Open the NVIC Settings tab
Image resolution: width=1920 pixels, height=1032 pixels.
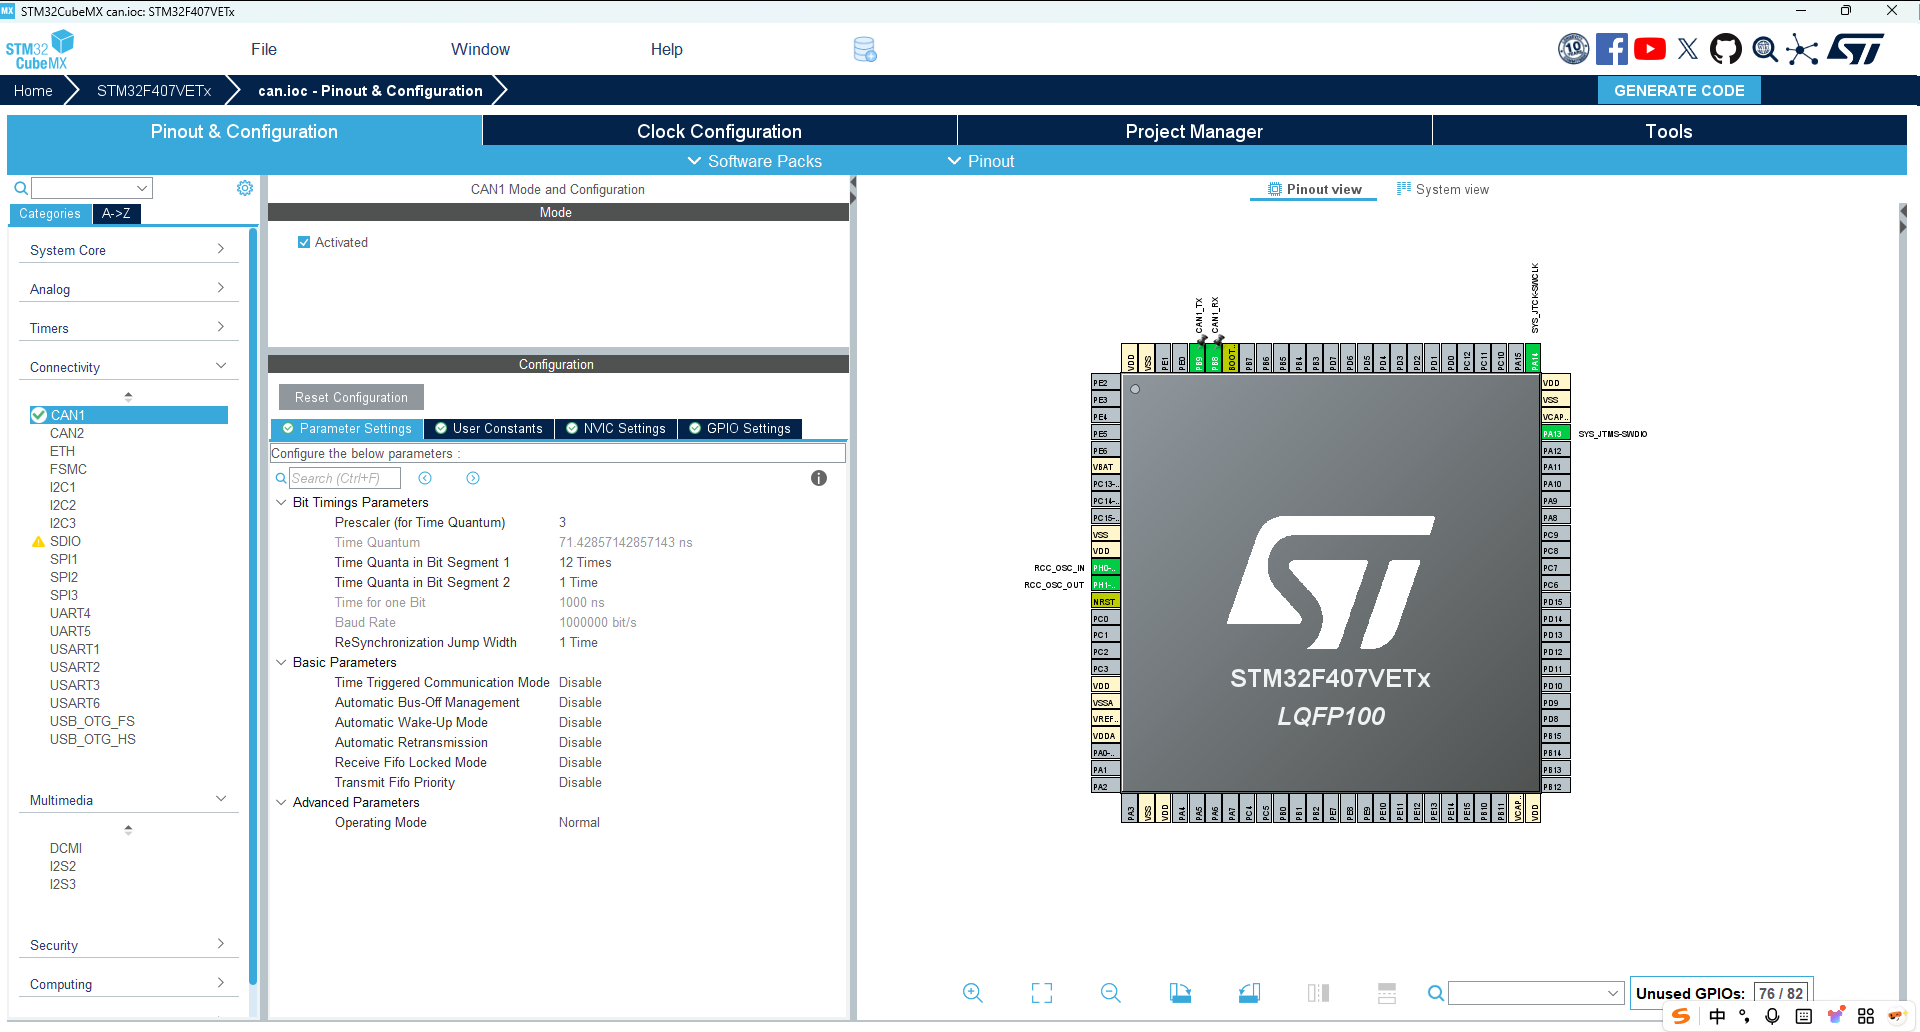click(616, 428)
